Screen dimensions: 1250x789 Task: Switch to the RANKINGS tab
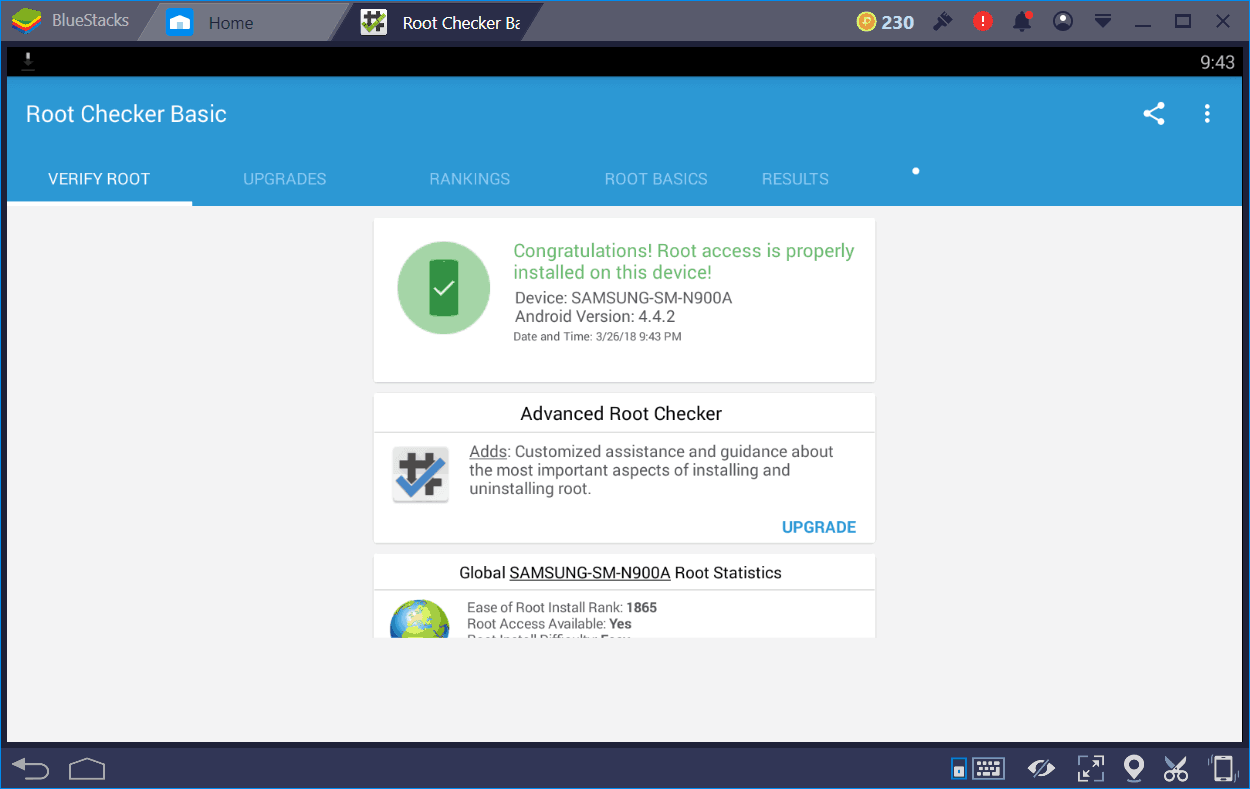click(x=470, y=179)
